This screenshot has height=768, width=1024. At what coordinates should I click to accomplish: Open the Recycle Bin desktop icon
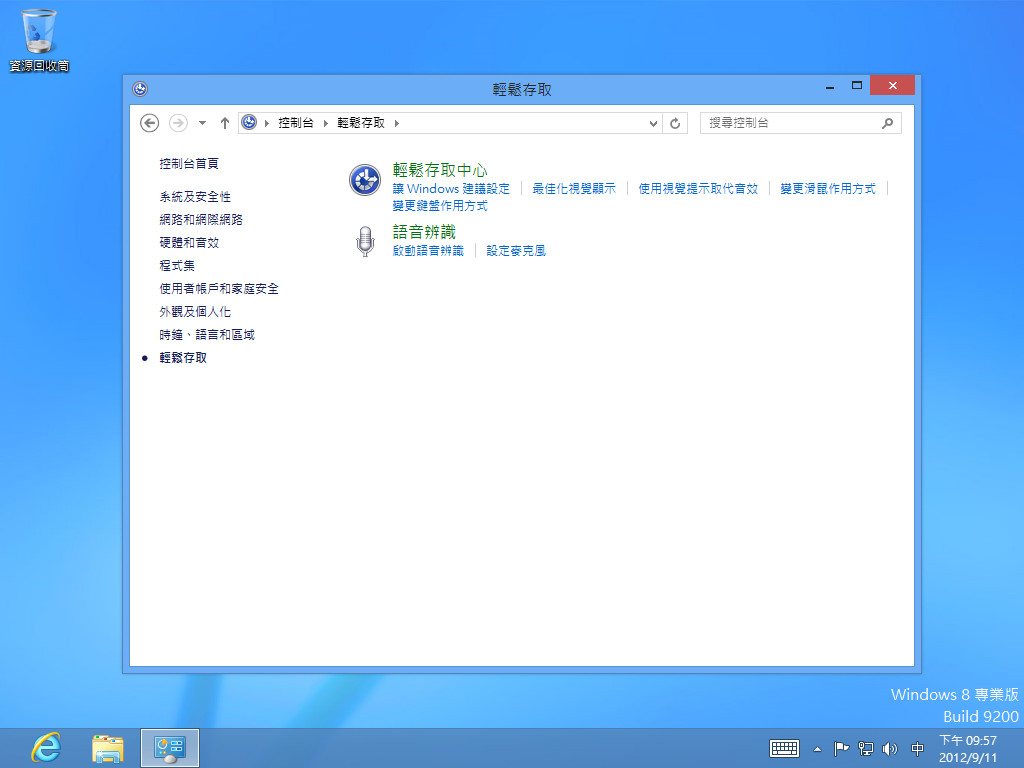tap(39, 39)
